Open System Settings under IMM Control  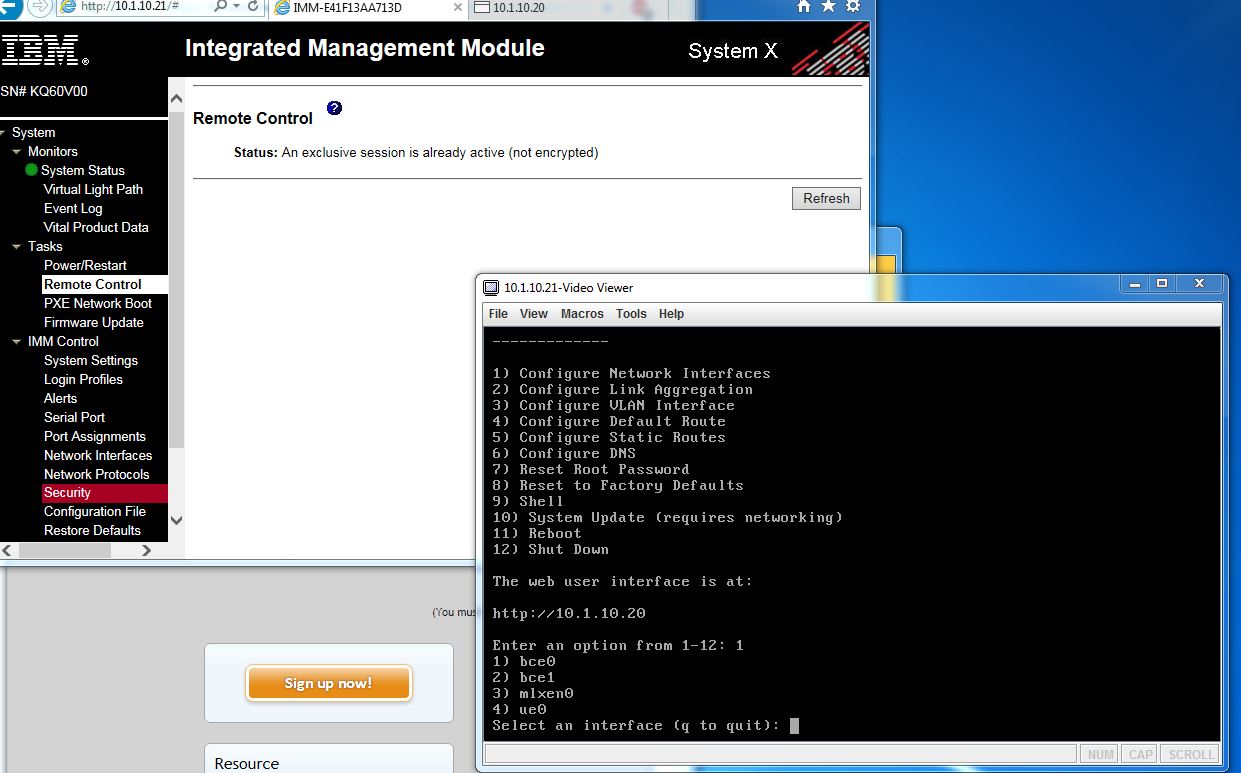point(91,360)
